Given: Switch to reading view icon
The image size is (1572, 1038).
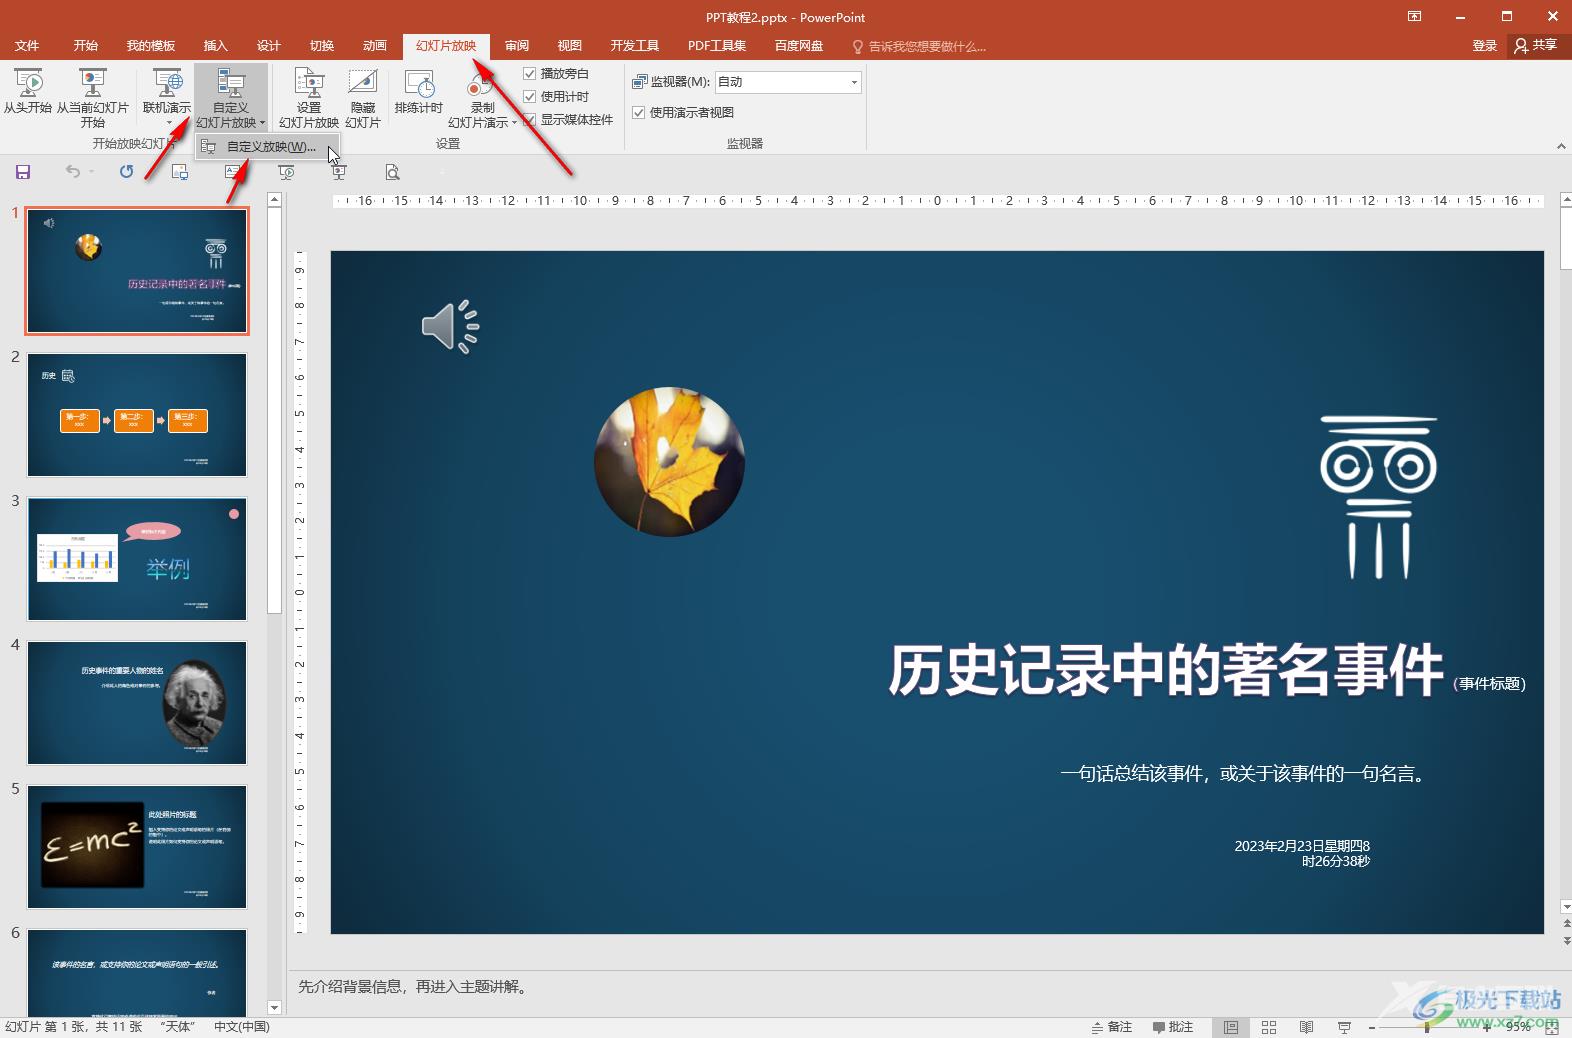Looking at the screenshot, I should [1306, 1027].
